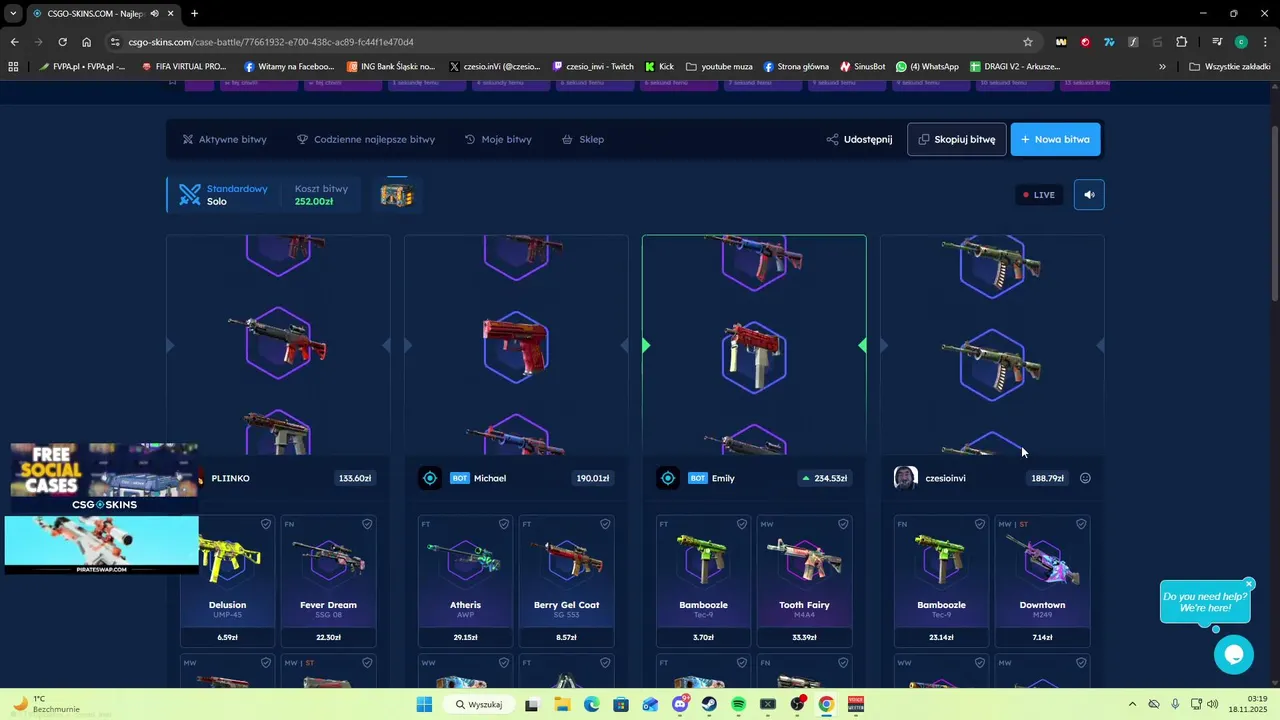
Task: Open the youtube muza bookmark folder
Action: [719, 67]
